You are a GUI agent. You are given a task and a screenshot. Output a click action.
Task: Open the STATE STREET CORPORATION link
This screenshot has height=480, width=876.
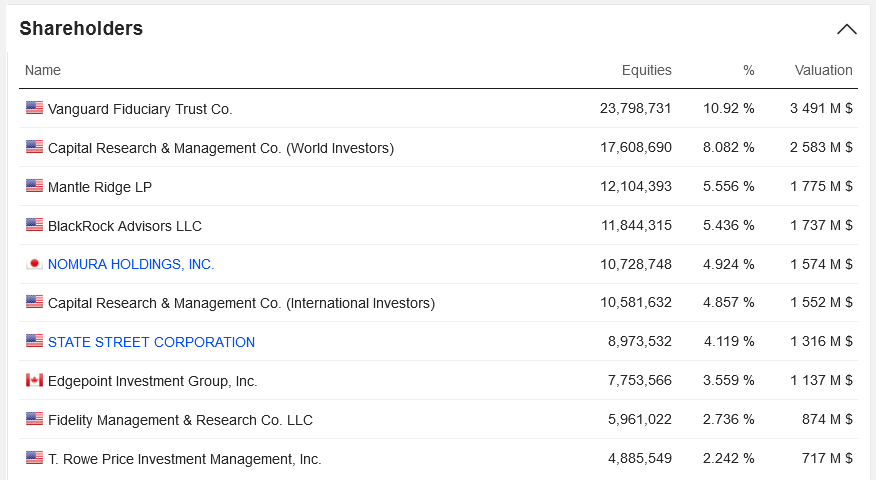(151, 342)
